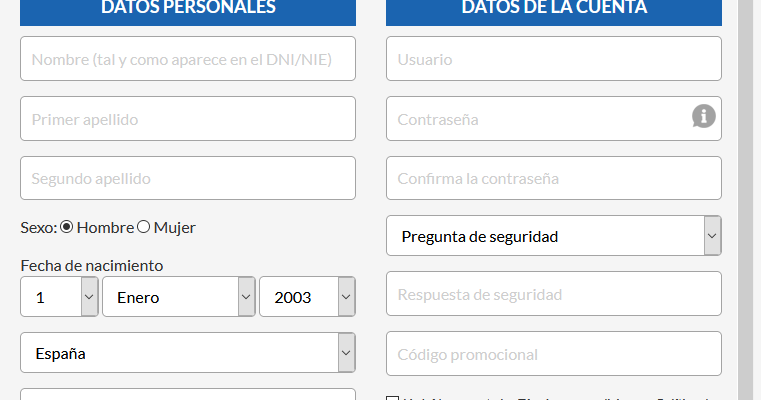This screenshot has width=761, height=400.
Task: Click the Primer apellido field
Action: coord(188,118)
